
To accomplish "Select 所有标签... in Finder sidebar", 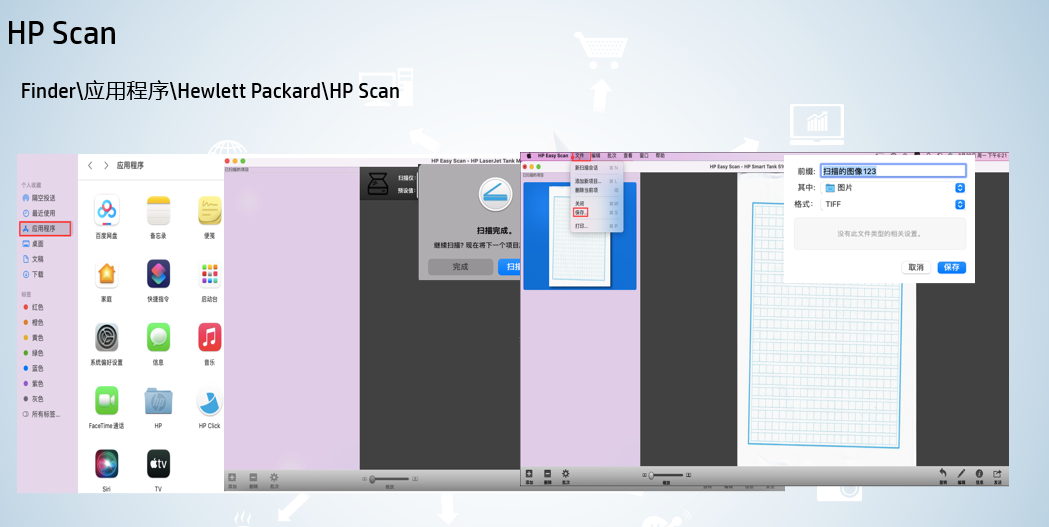I will click(x=42, y=414).
